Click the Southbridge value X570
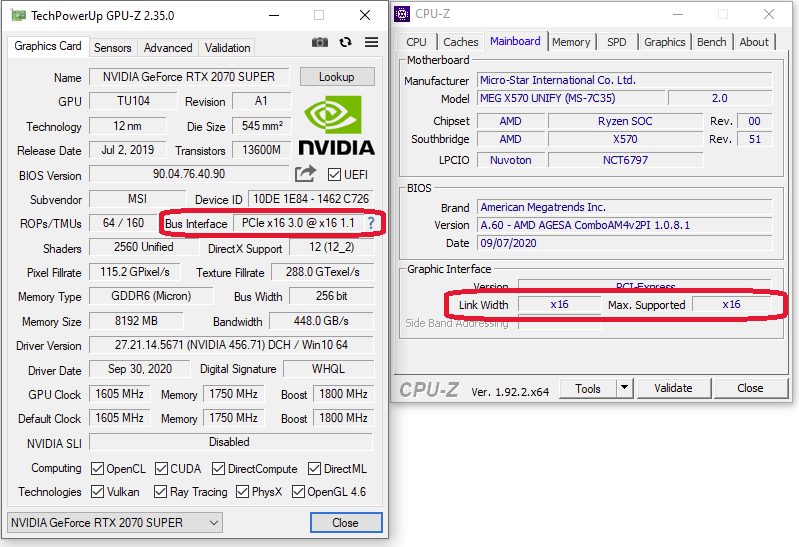This screenshot has height=547, width=799. [x=625, y=139]
